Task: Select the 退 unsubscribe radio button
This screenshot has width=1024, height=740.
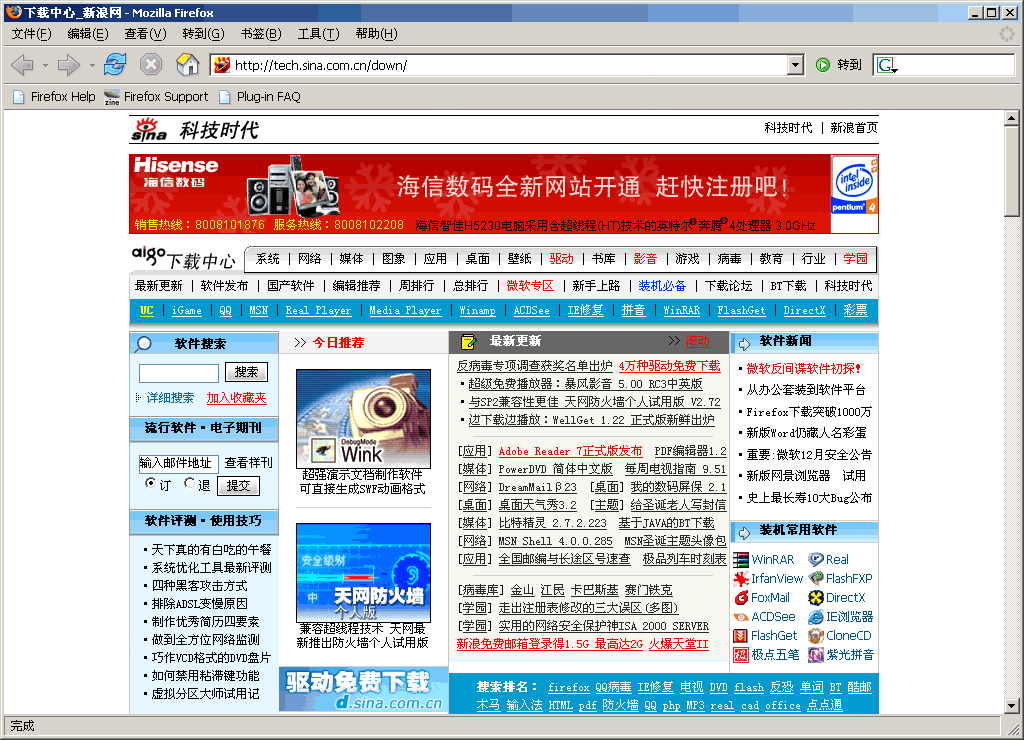Action: 189,483
